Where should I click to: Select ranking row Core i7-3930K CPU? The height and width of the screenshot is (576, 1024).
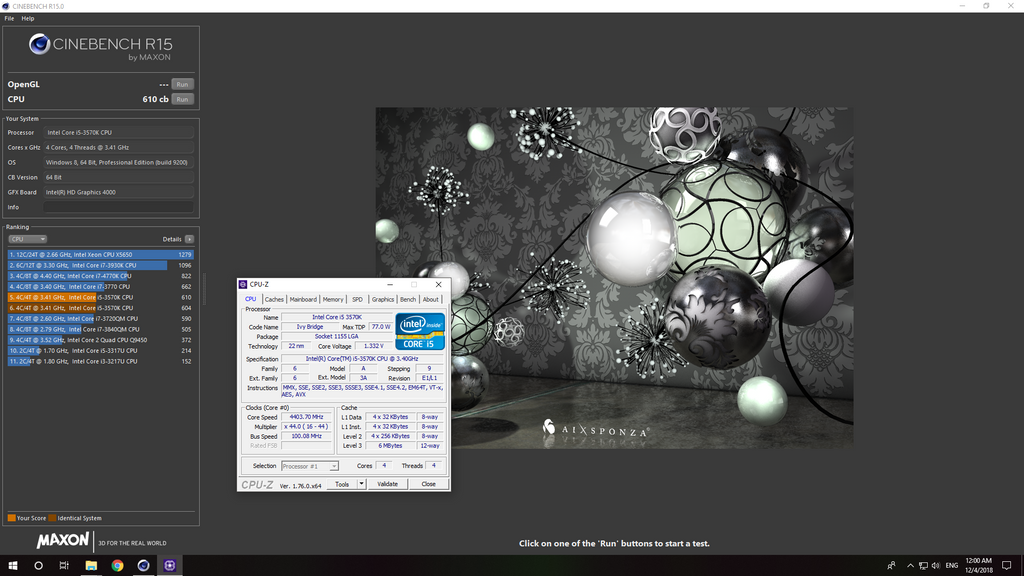click(101, 265)
